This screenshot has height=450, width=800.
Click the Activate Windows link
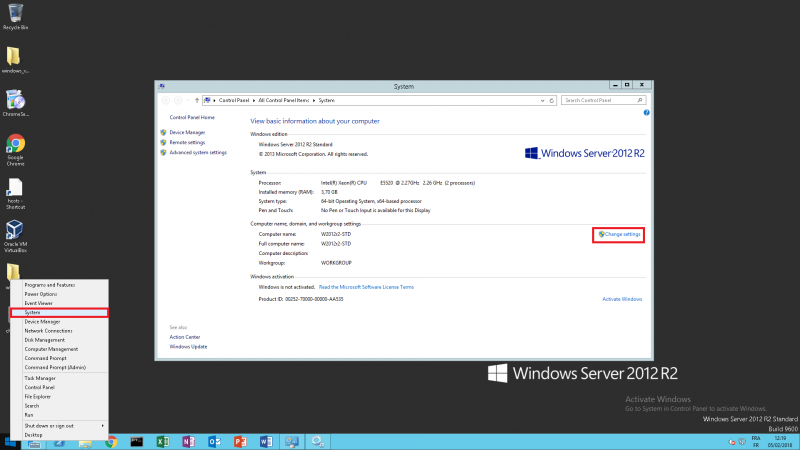pyautogui.click(x=622, y=299)
